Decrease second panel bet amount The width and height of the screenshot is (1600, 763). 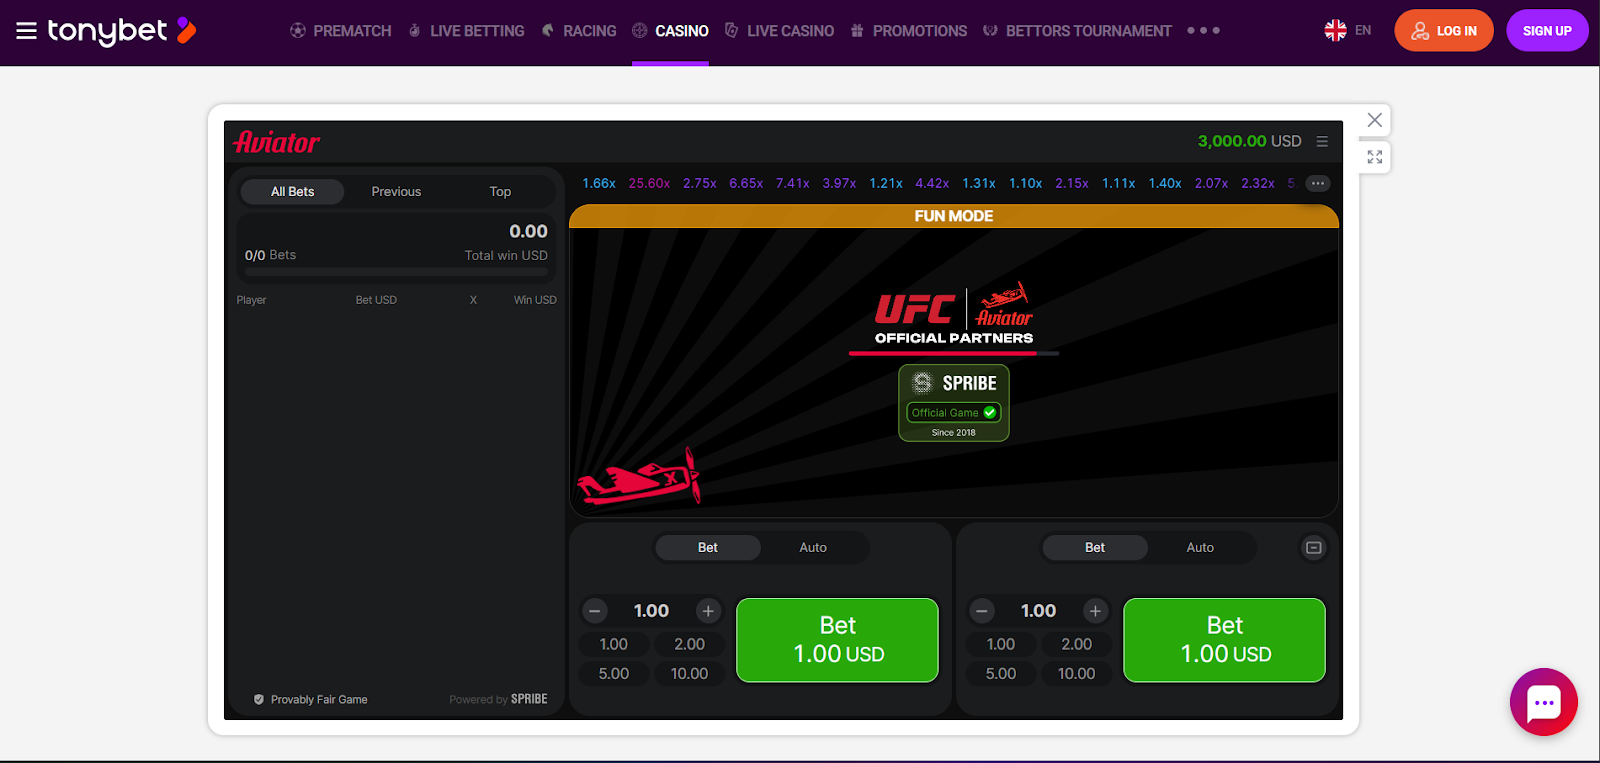pos(982,611)
